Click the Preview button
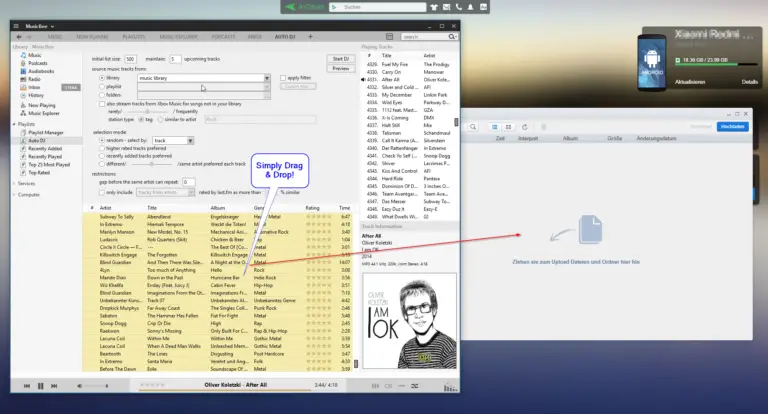Viewport: 768px width, 414px height. pos(341,69)
